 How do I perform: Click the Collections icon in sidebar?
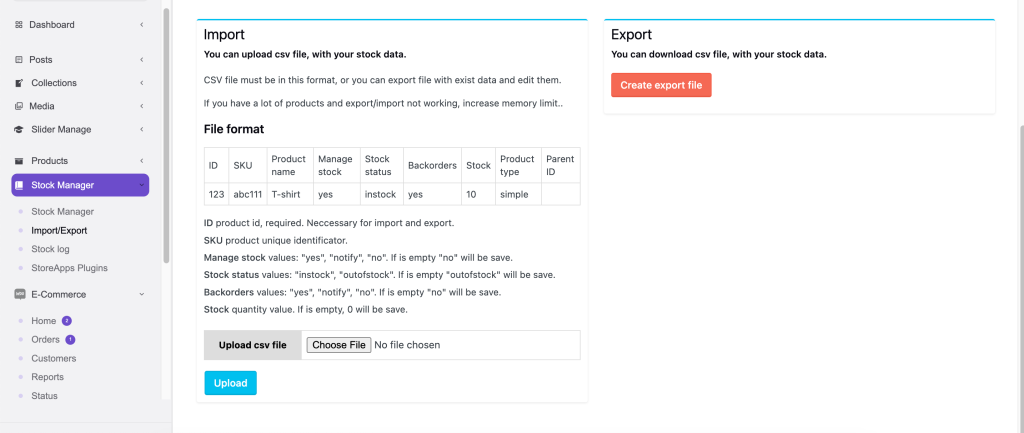coord(19,83)
